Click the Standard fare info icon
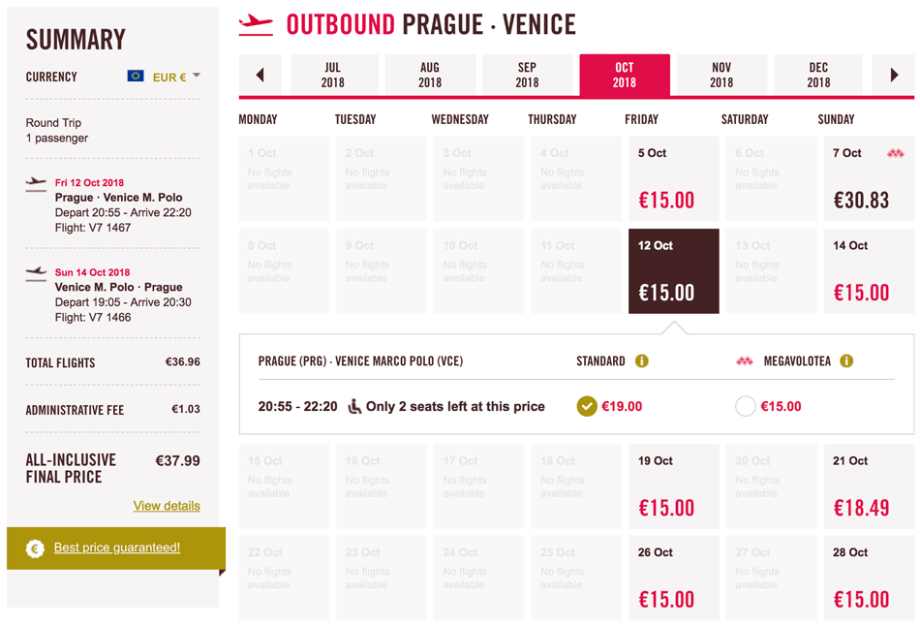This screenshot has height=626, width=920. tap(642, 361)
